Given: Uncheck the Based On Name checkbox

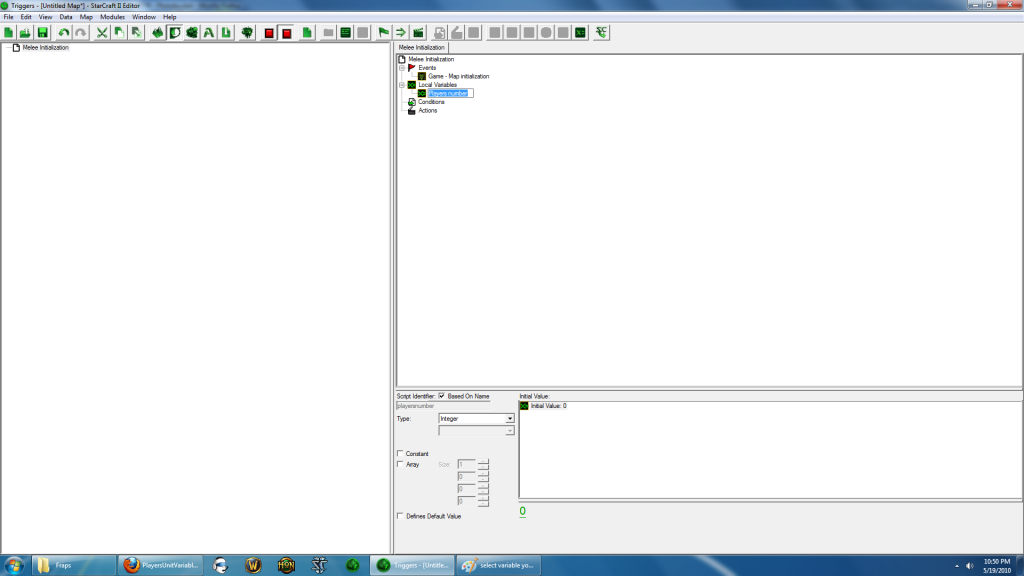Looking at the screenshot, I should [441, 396].
